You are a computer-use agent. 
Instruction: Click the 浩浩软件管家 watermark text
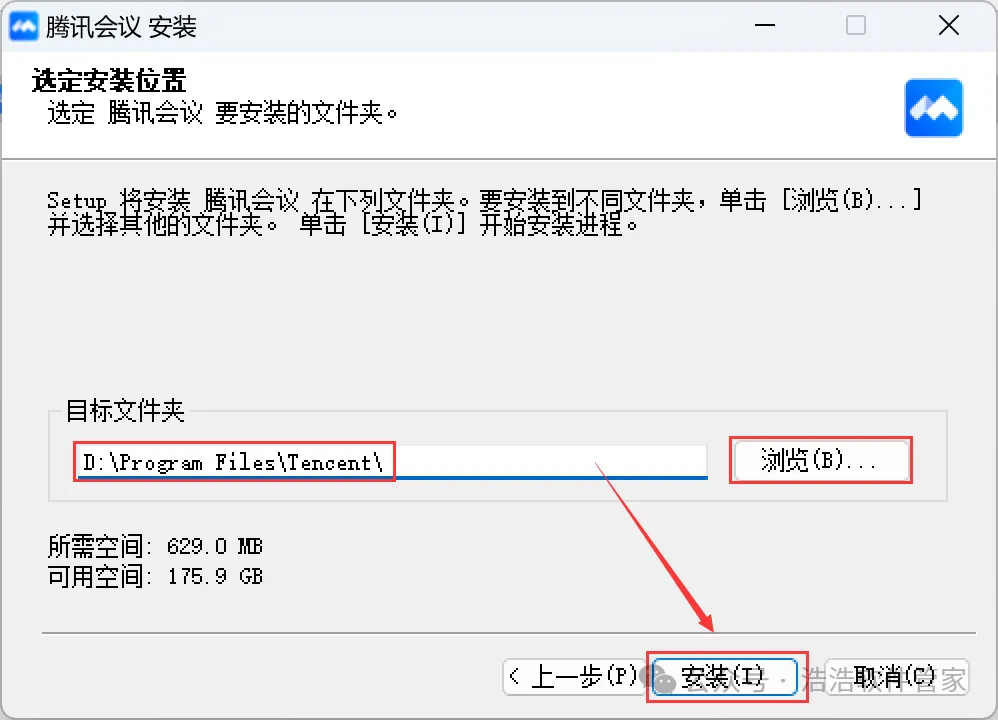(884, 679)
